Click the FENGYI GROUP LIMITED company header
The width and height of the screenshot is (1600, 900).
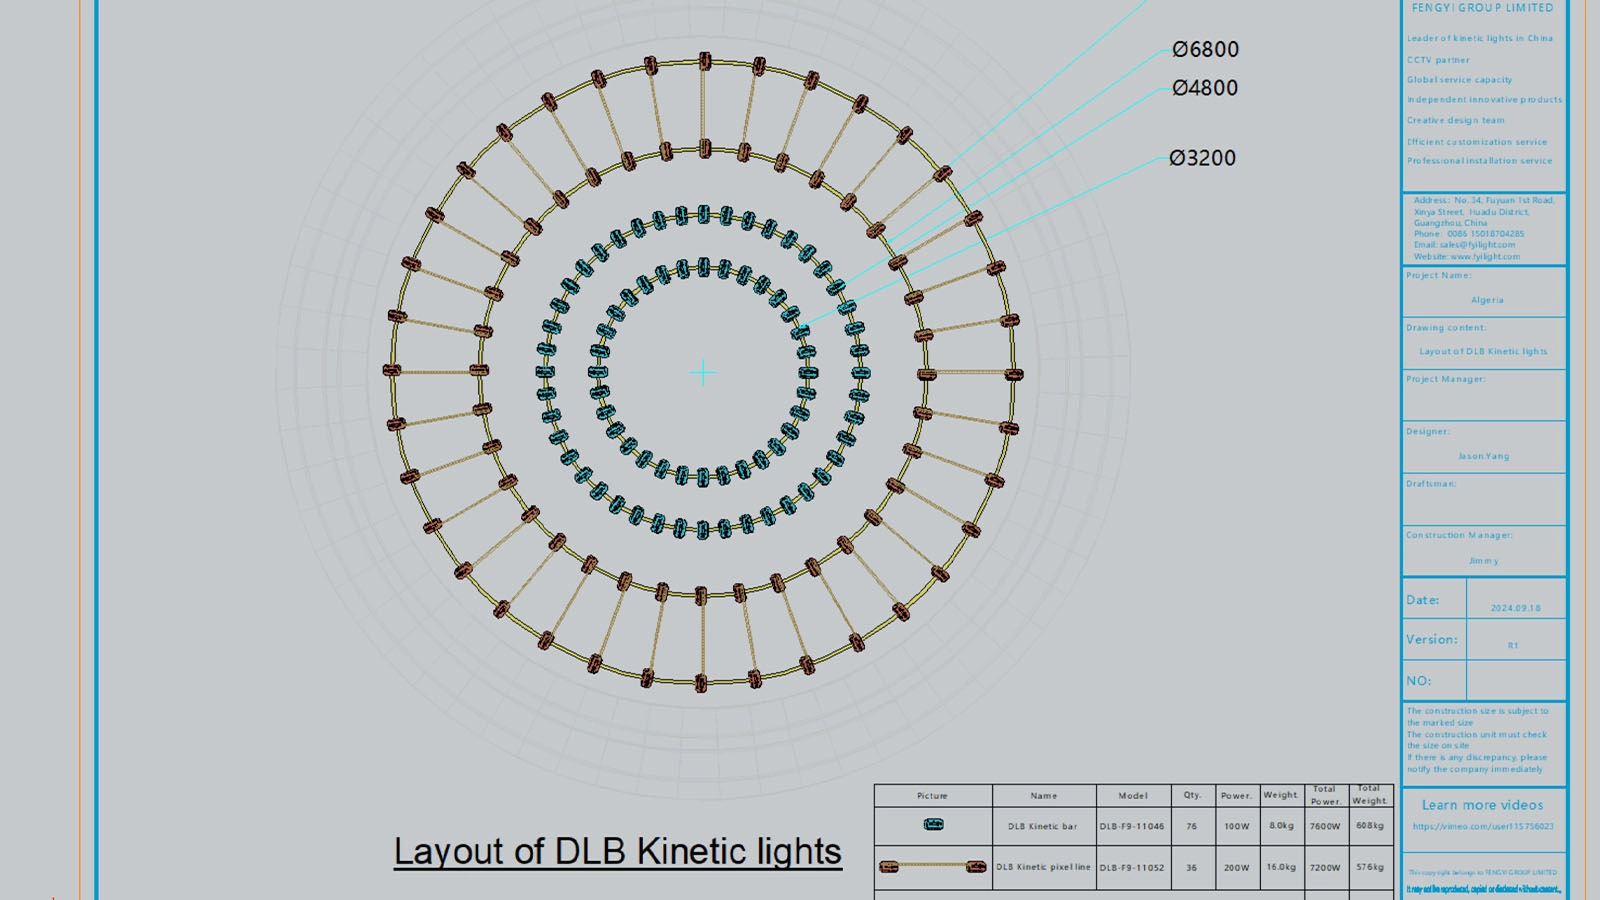pyautogui.click(x=1483, y=8)
